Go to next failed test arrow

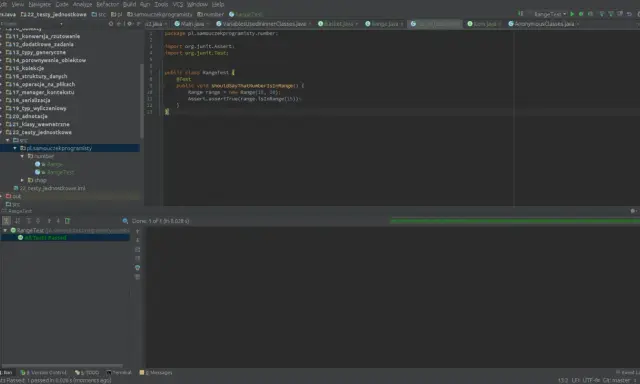(x=58, y=221)
